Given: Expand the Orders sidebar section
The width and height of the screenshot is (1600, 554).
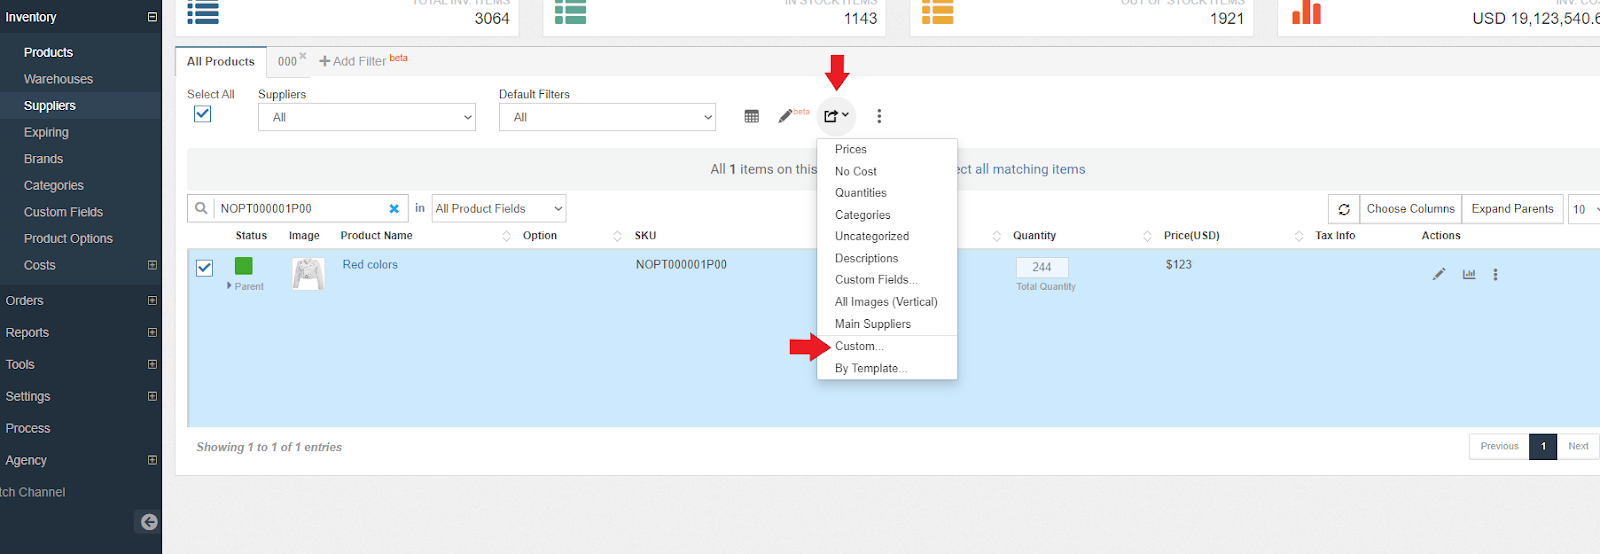Looking at the screenshot, I should point(152,300).
